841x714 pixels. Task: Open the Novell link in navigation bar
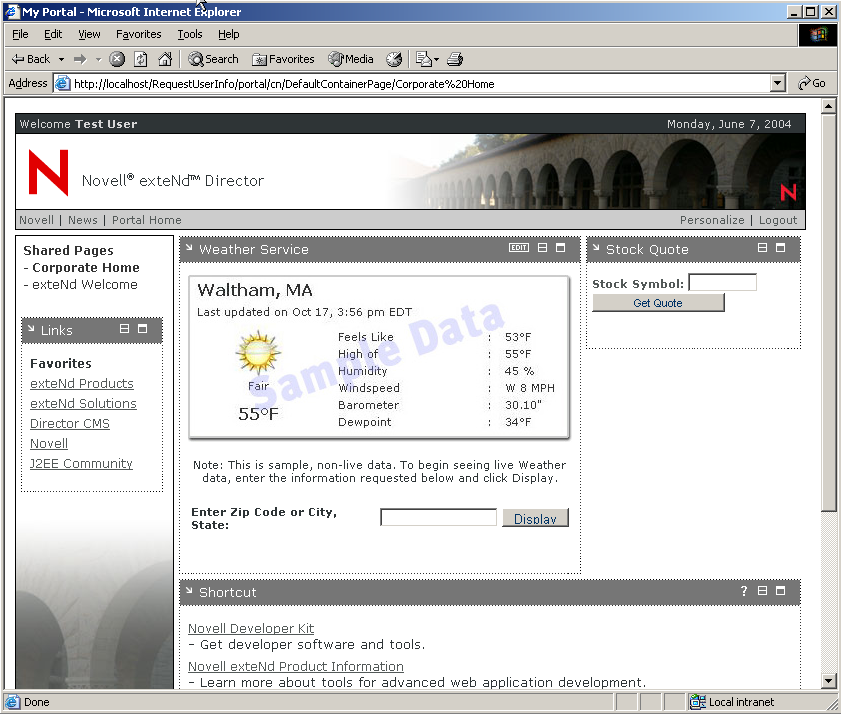click(x=36, y=220)
